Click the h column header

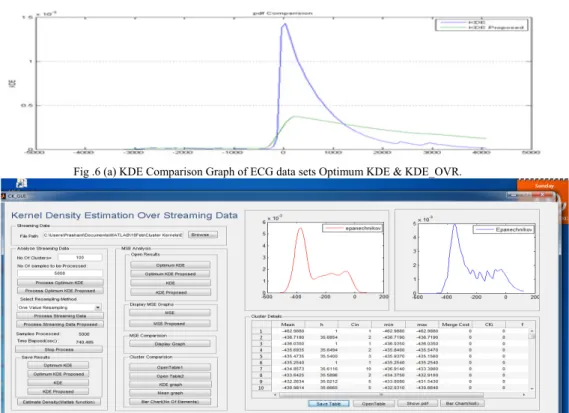point(322,324)
